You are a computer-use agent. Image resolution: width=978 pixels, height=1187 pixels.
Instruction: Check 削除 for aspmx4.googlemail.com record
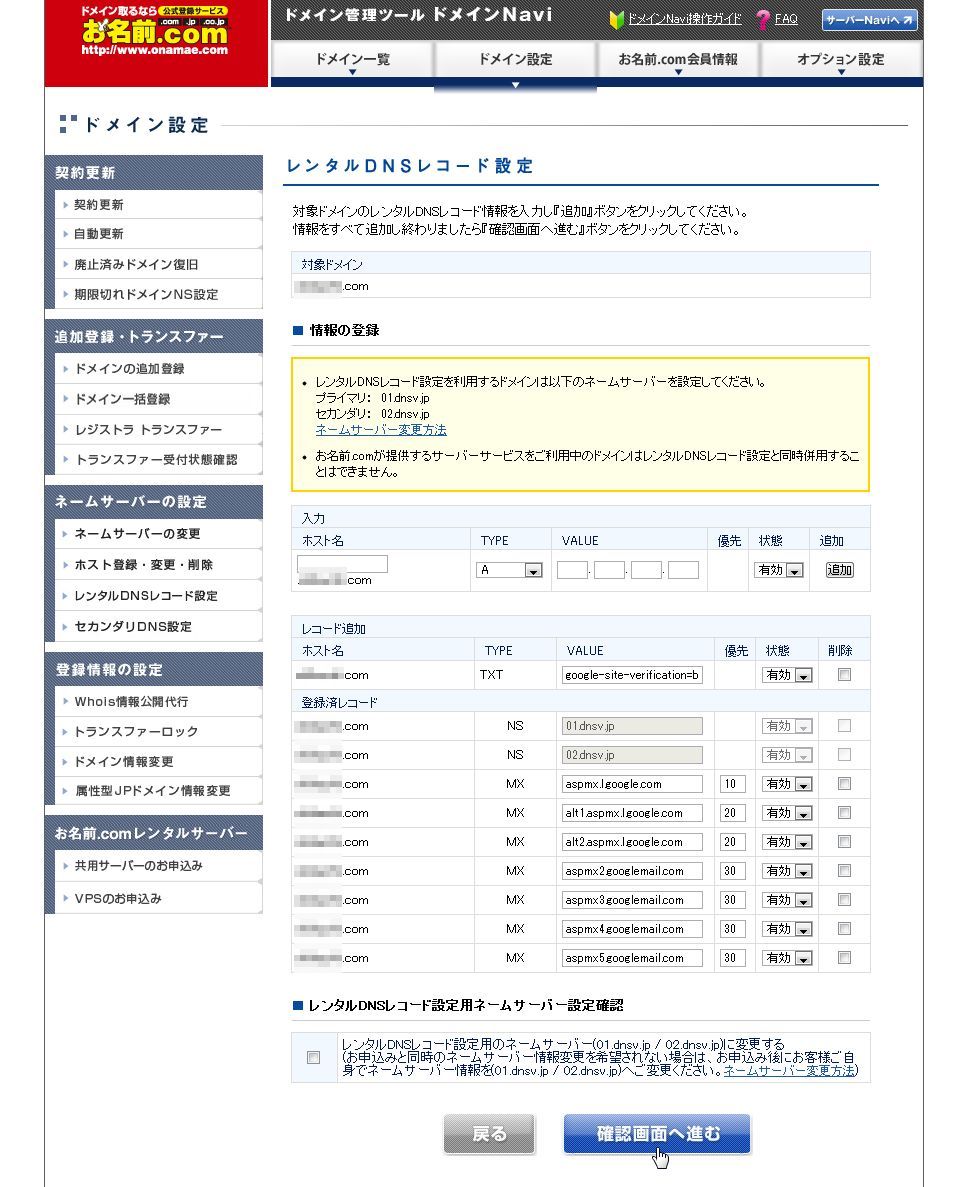point(845,929)
